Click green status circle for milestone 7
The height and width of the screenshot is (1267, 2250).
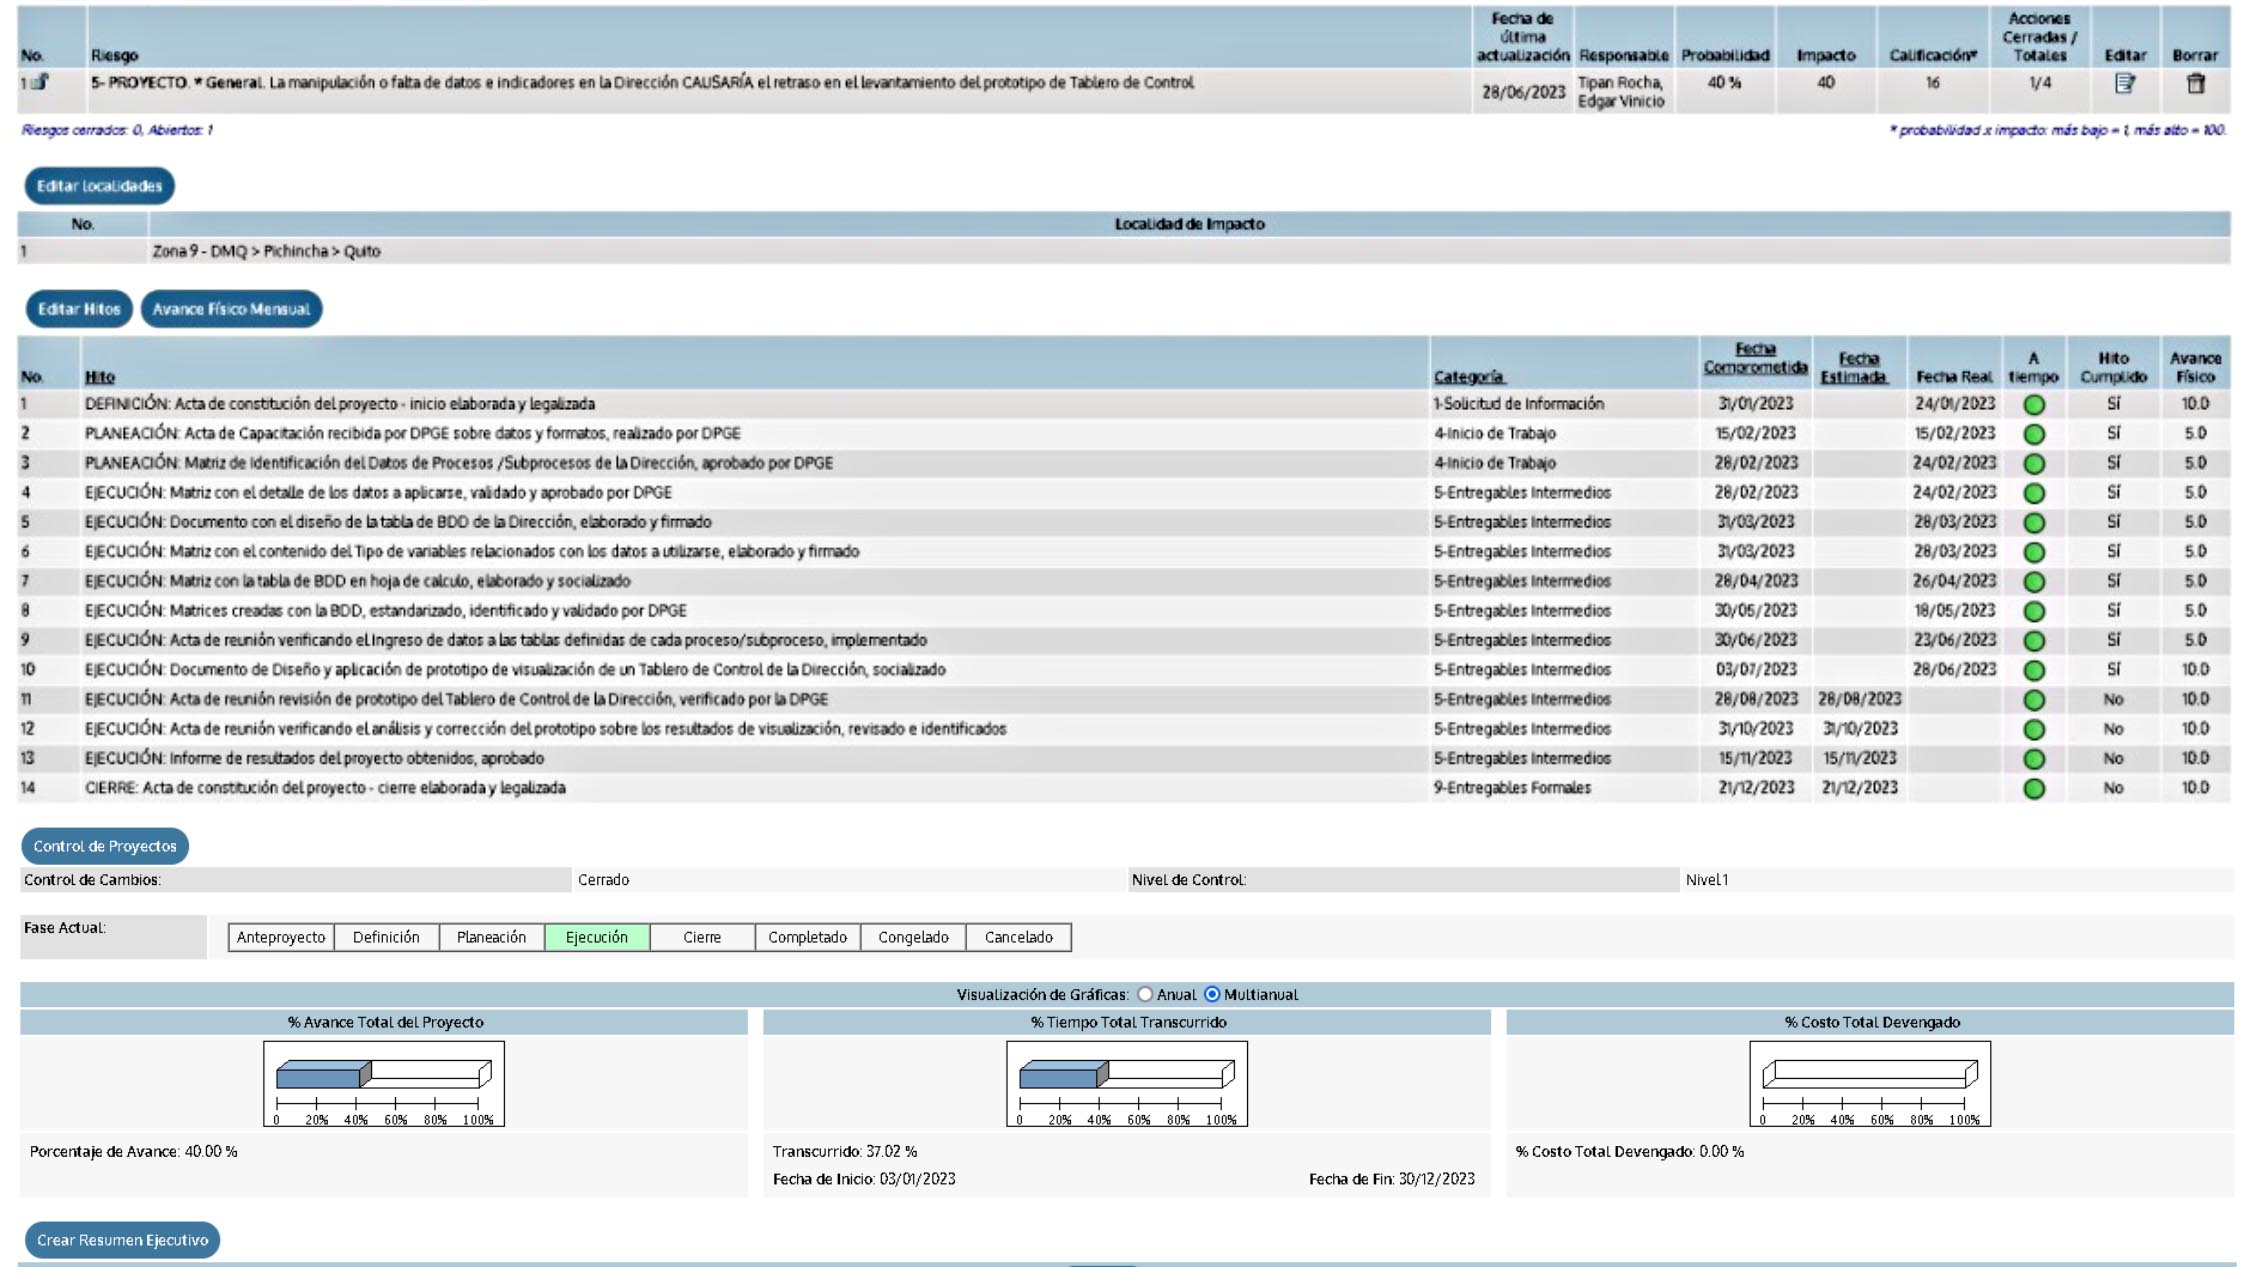[x=2033, y=582]
